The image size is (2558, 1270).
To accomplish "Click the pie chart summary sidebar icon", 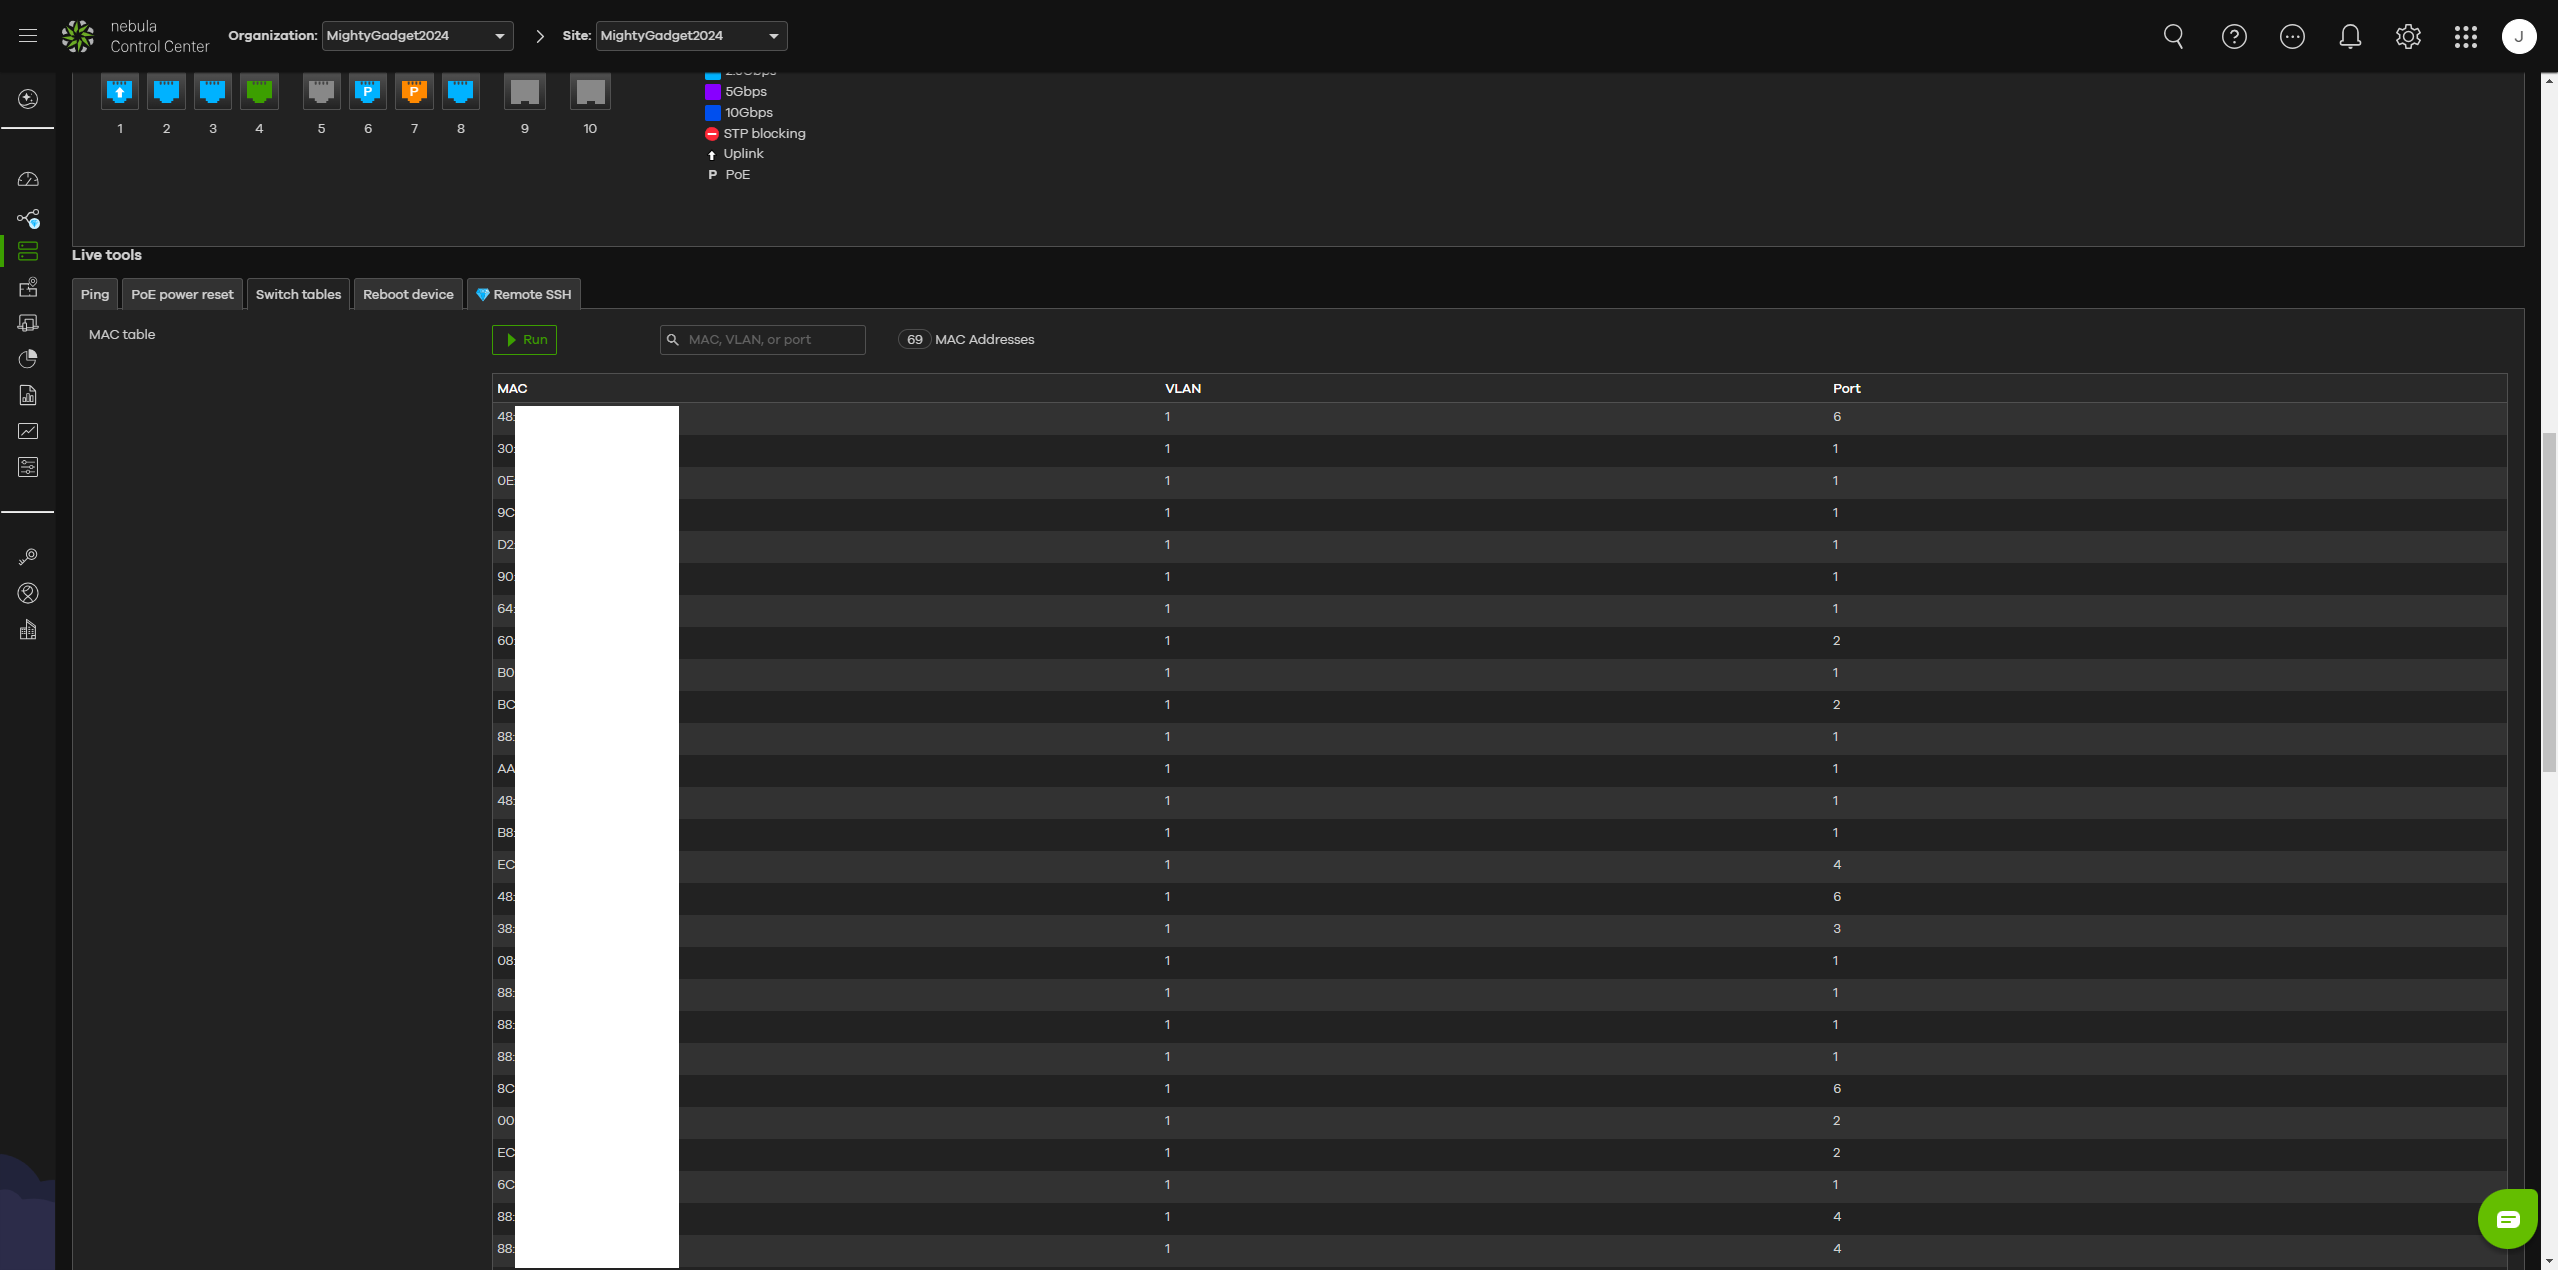I will pos(28,359).
